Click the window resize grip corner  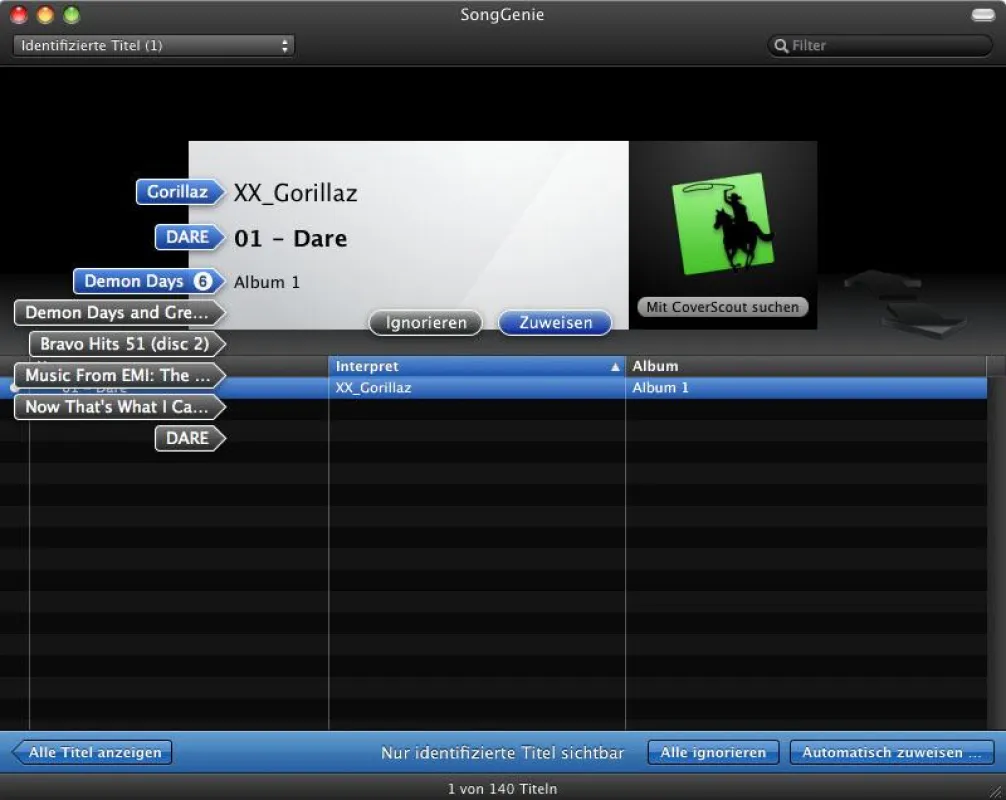996,791
